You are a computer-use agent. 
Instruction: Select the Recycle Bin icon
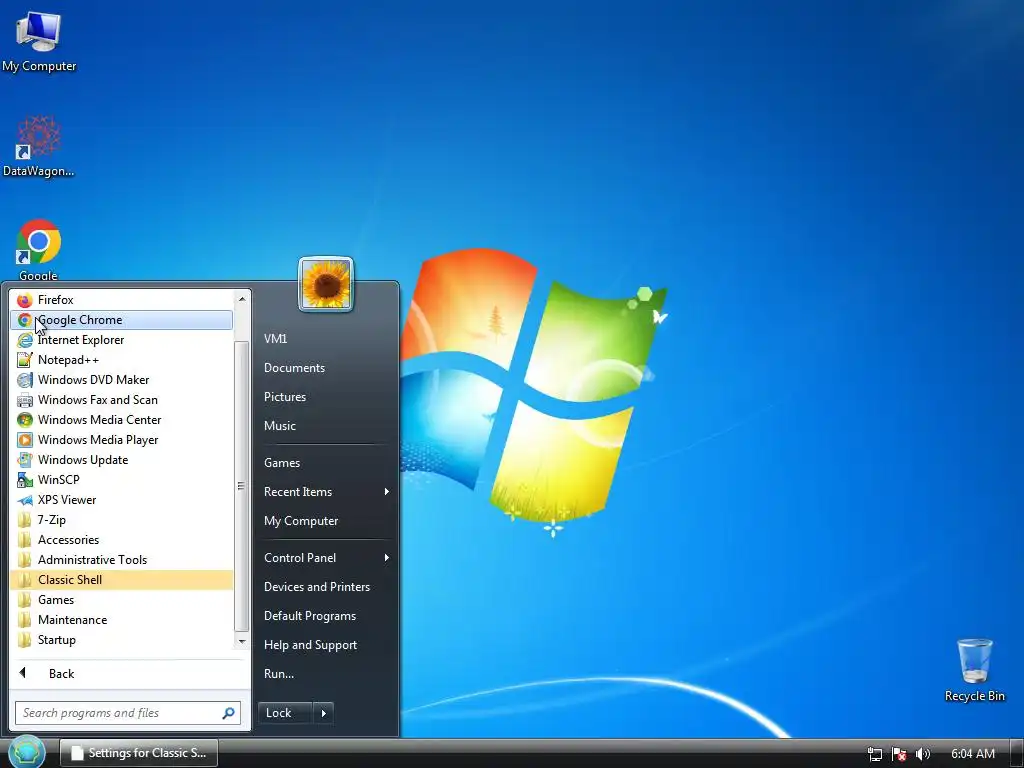tap(974, 671)
